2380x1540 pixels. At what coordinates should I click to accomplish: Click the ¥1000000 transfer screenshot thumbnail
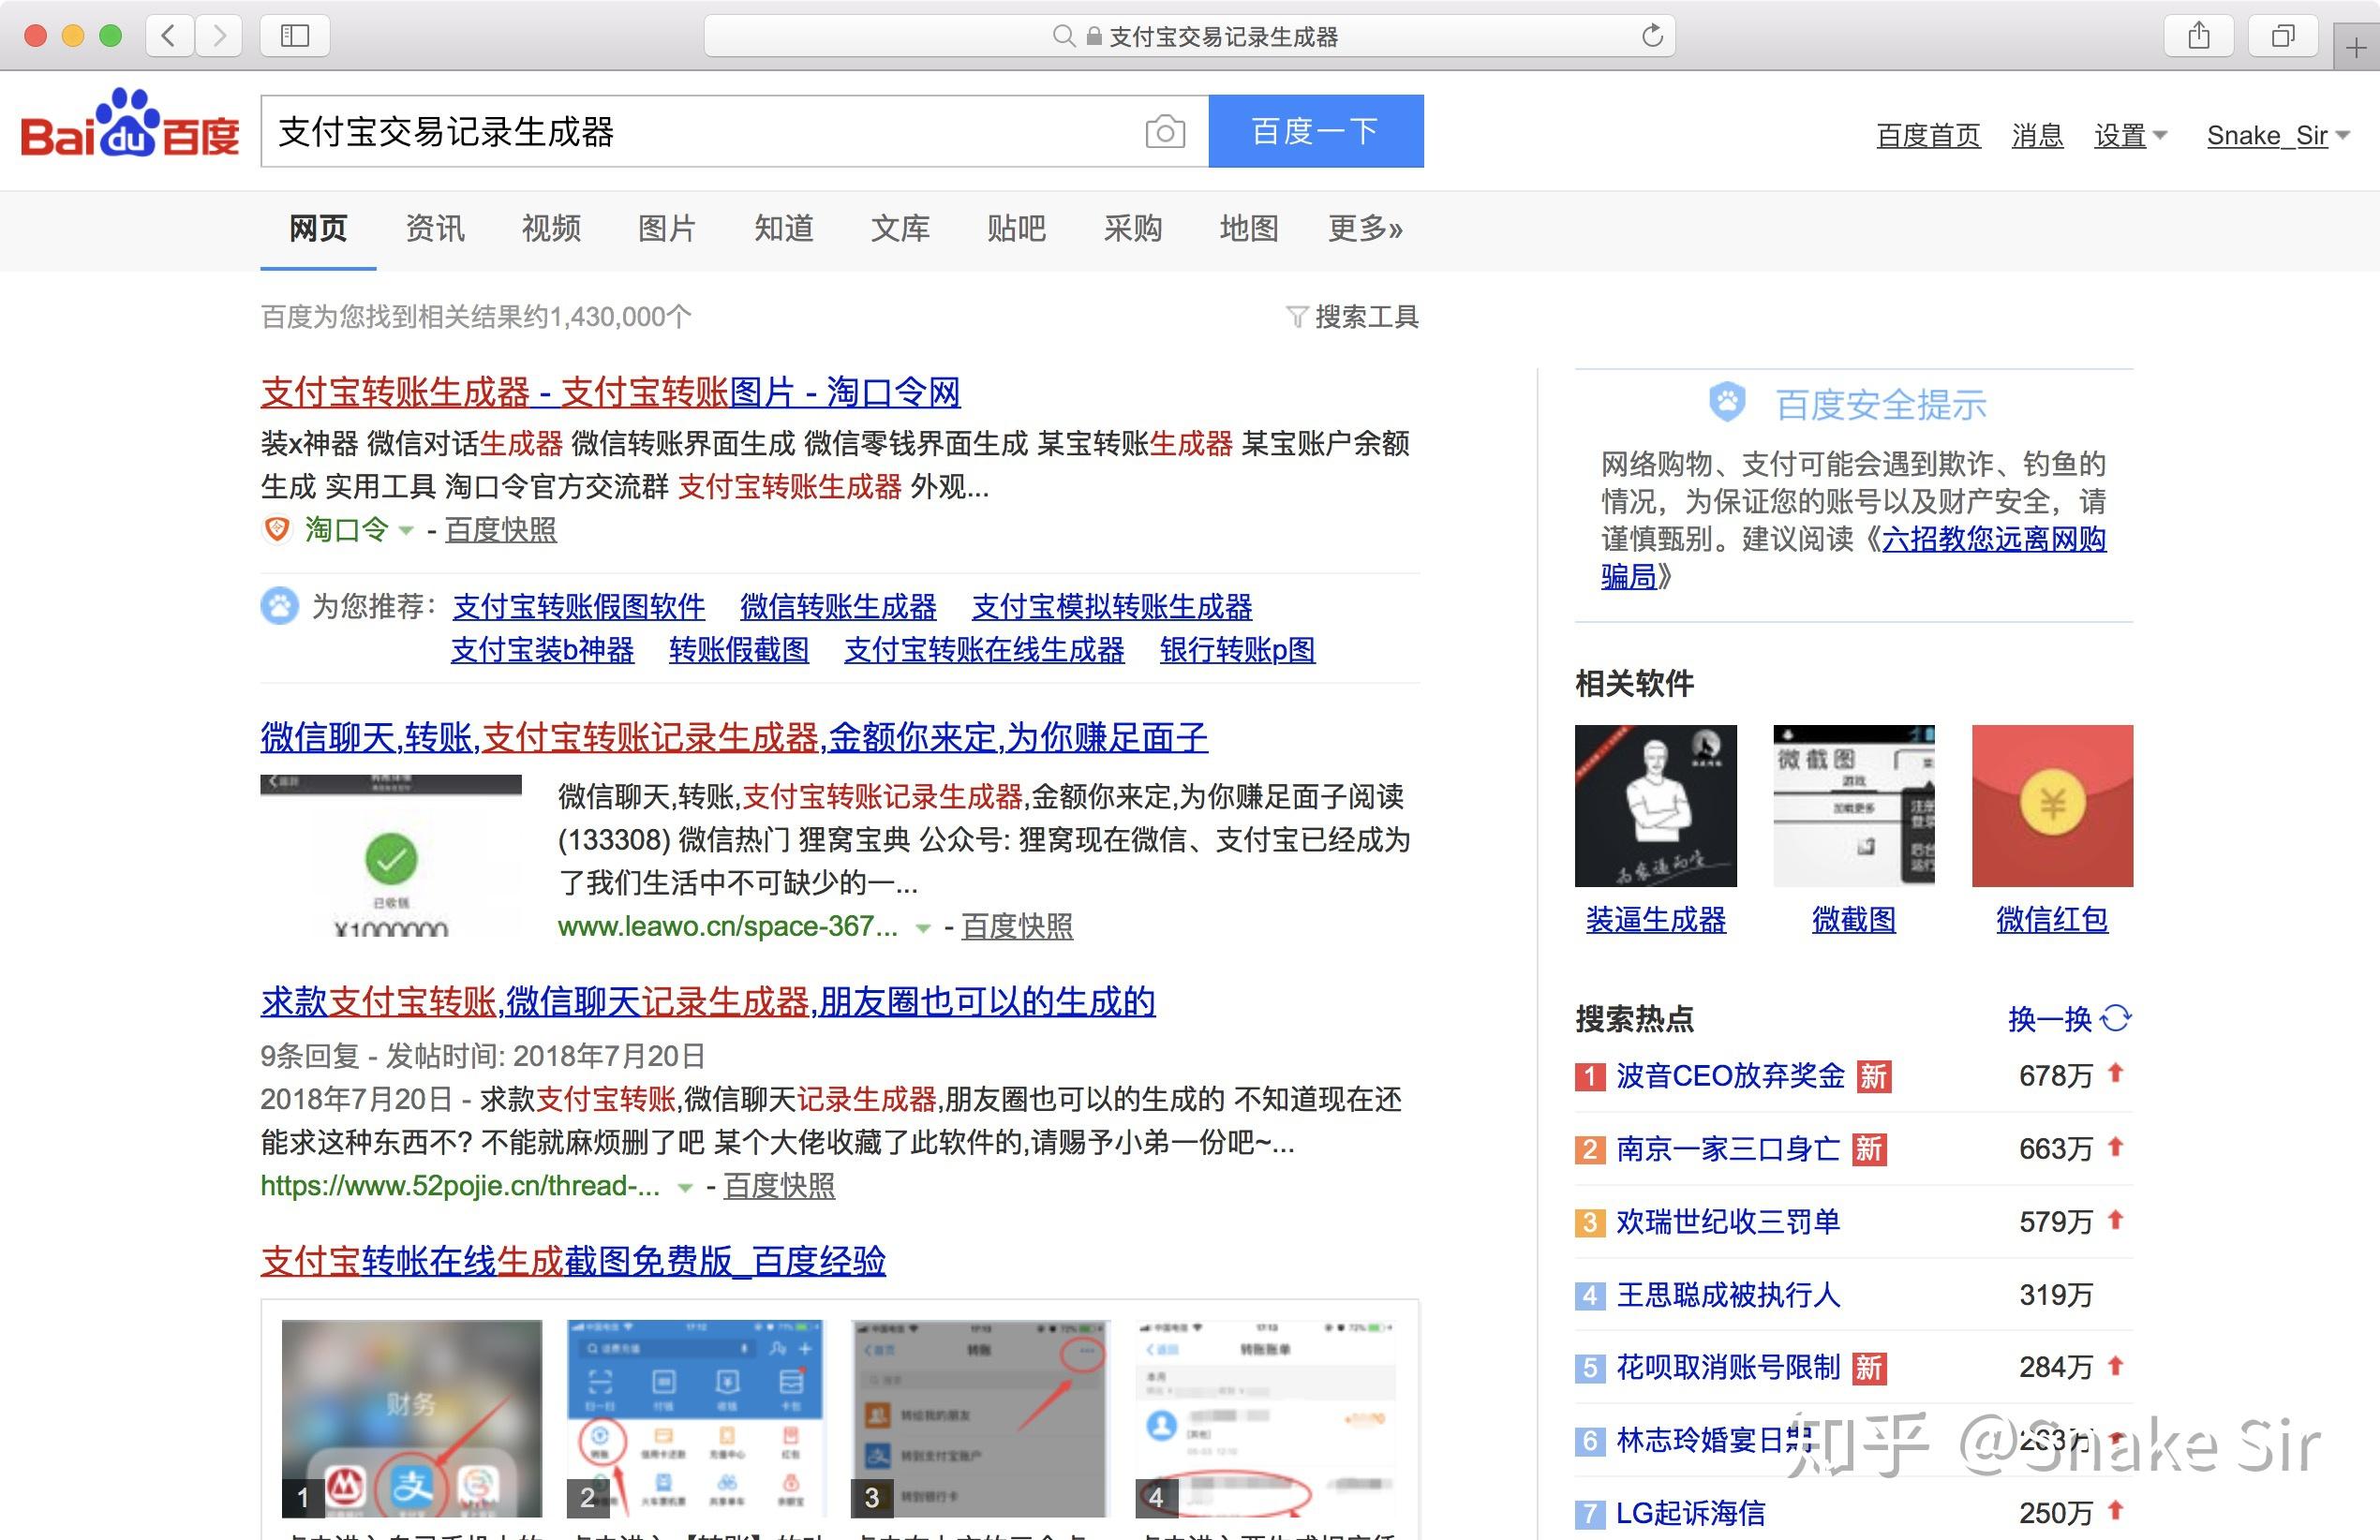click(x=391, y=856)
